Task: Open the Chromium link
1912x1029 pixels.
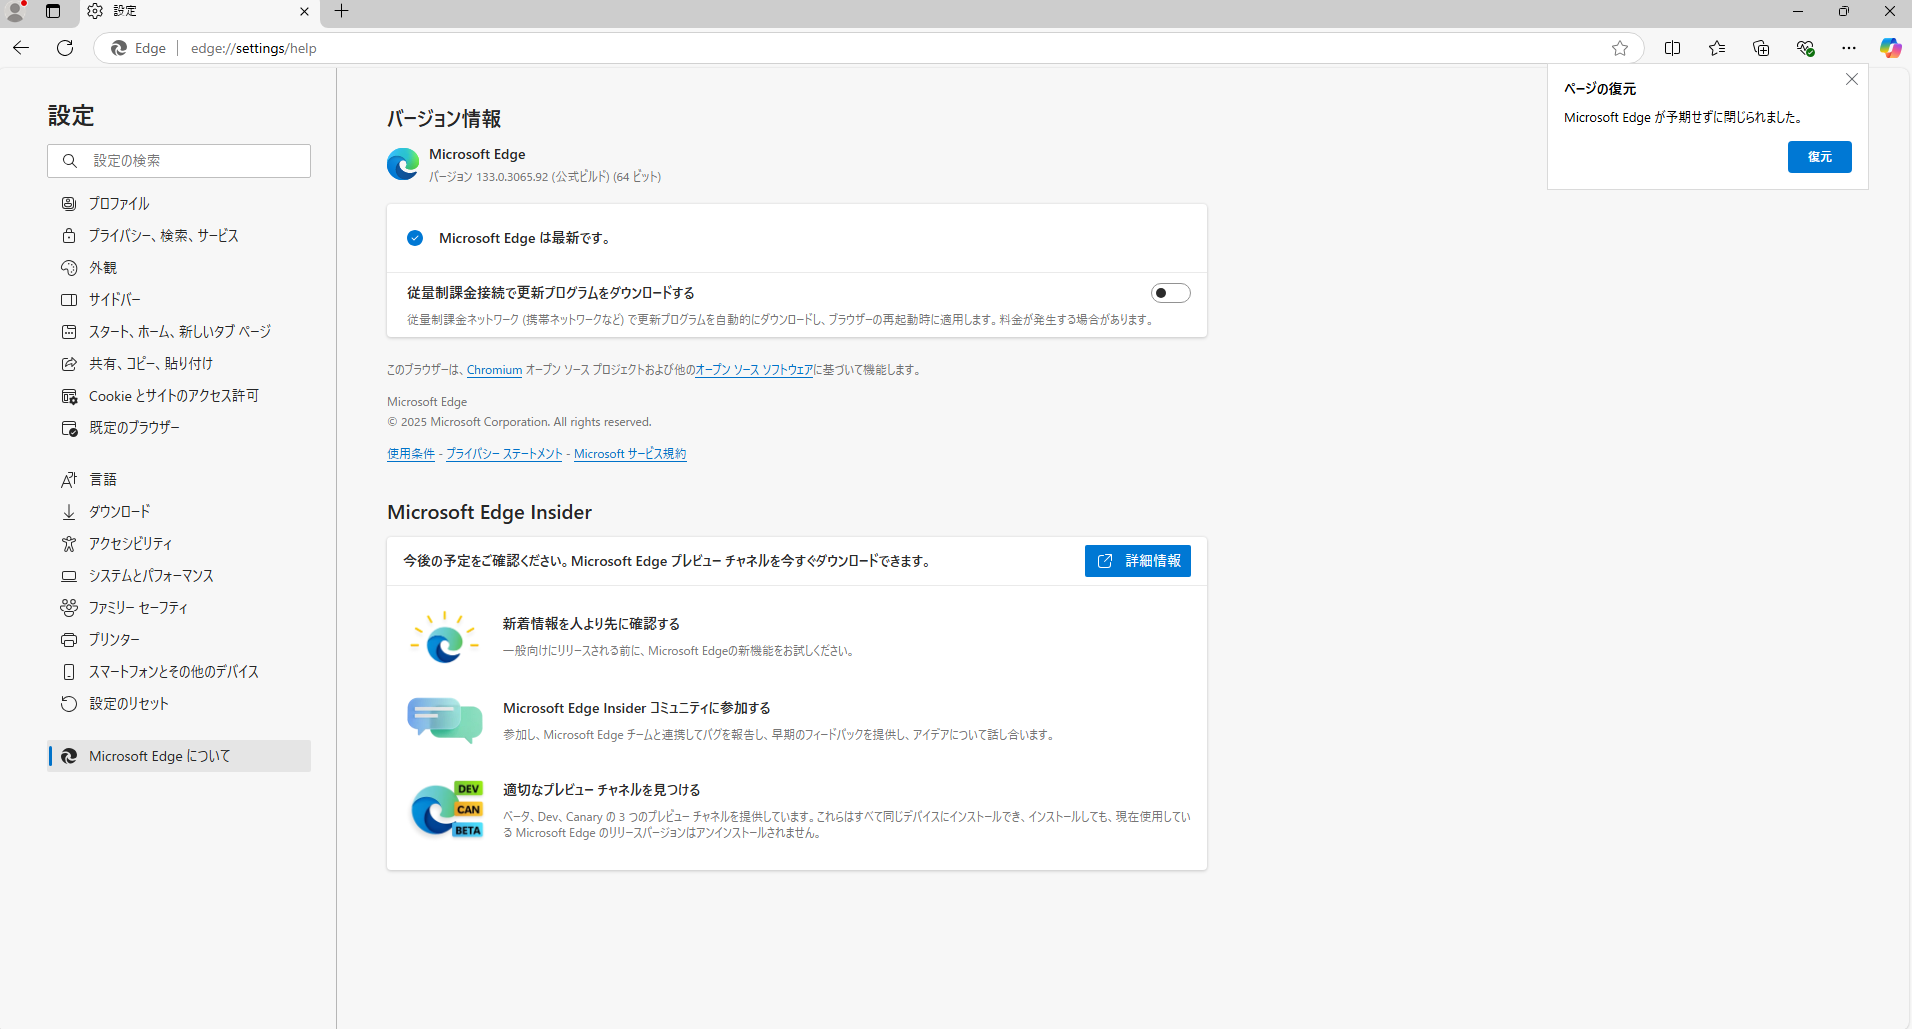Action: (494, 370)
